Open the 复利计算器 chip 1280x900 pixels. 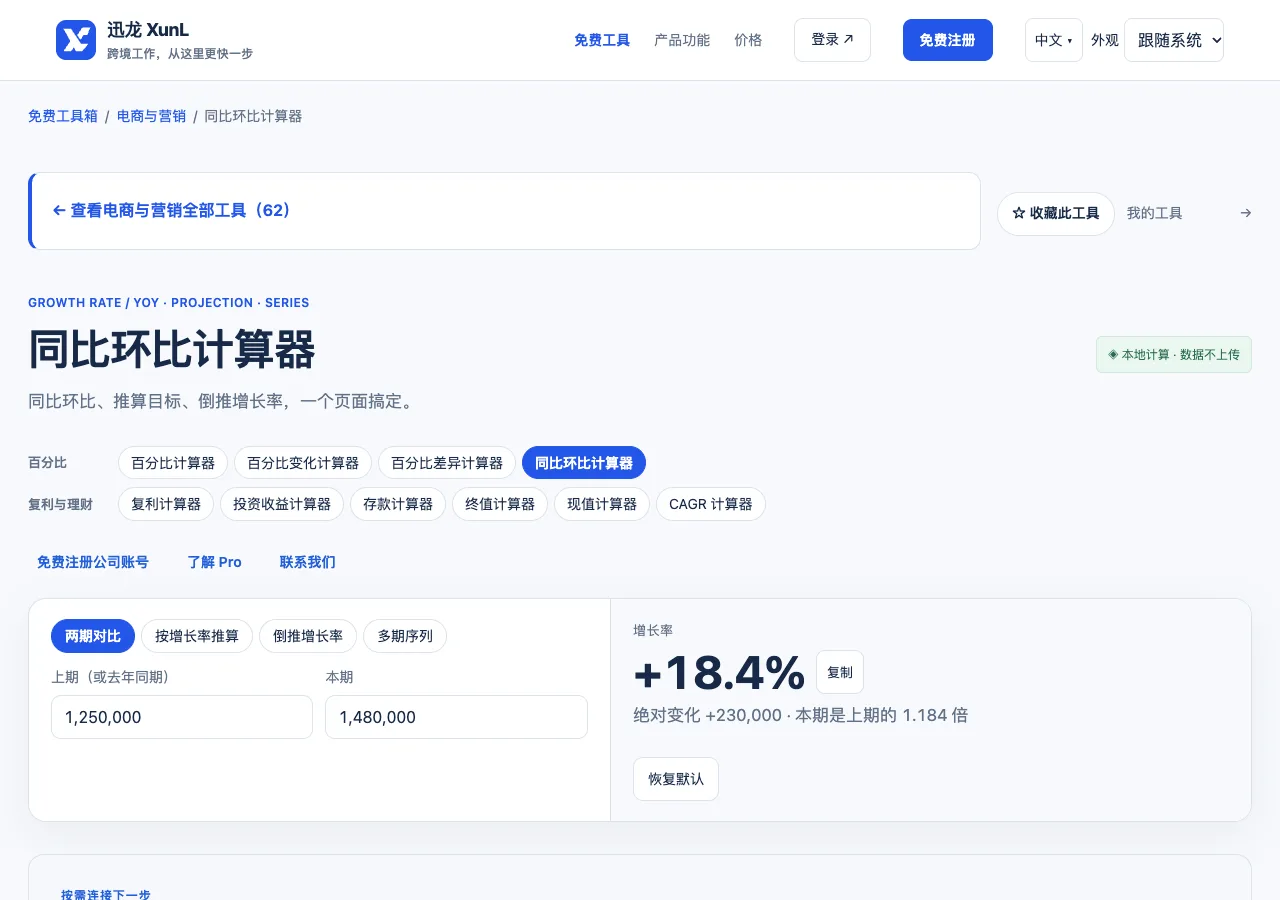[166, 504]
